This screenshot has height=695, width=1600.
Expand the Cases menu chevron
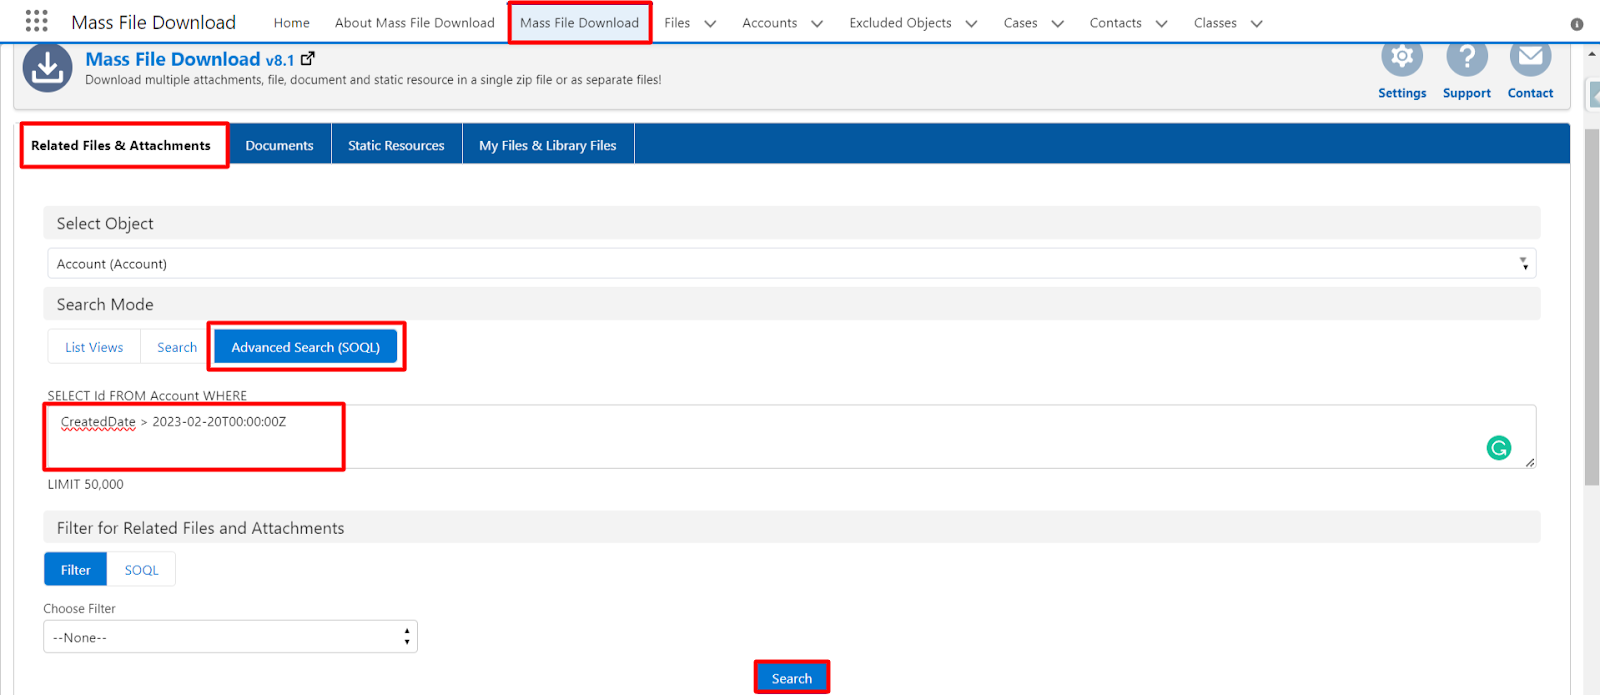1058,23
